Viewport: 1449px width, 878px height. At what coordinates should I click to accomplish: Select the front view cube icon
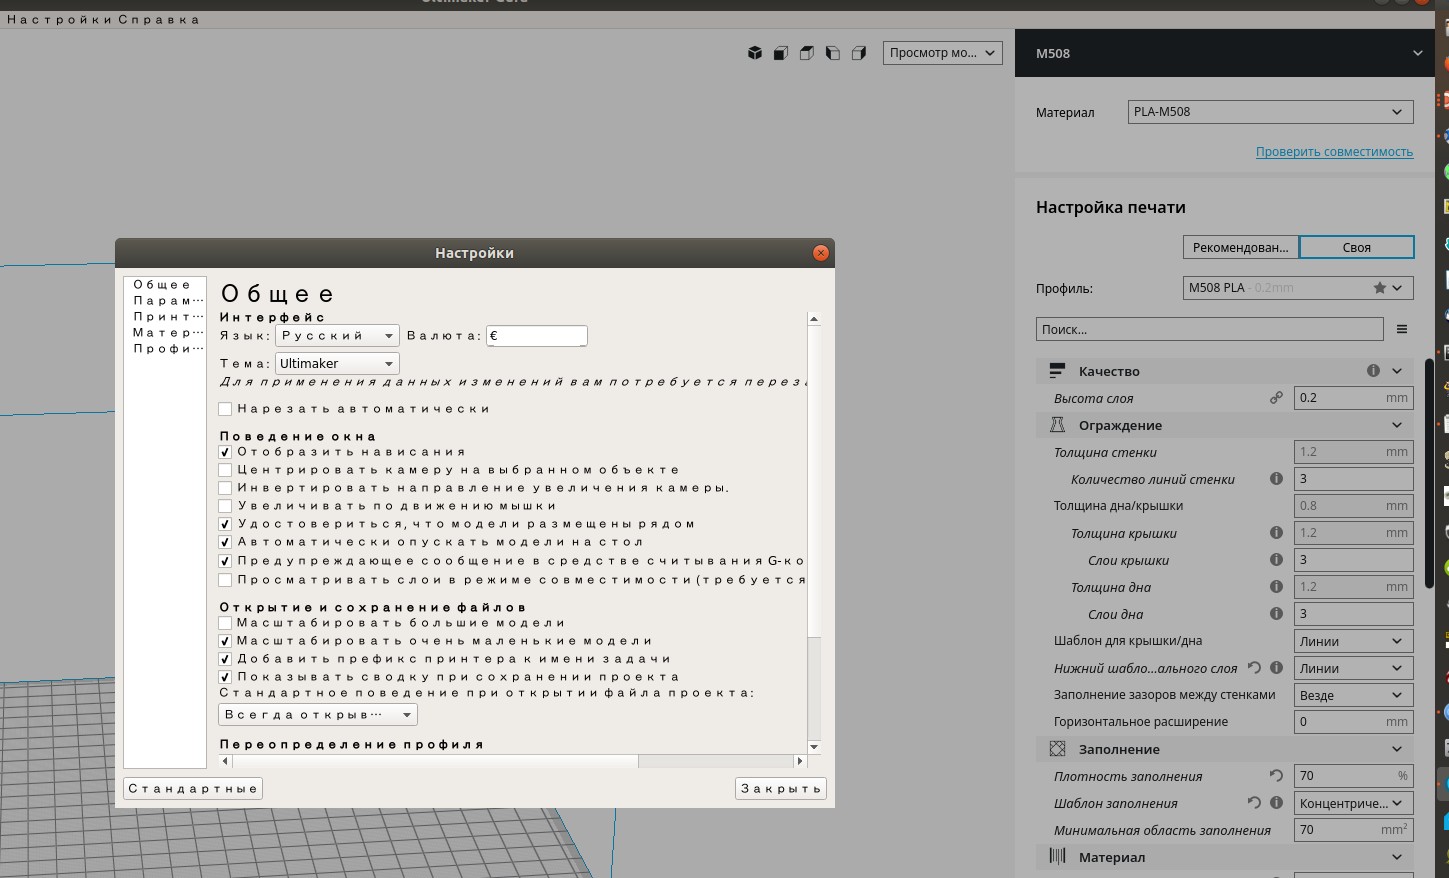[x=781, y=53]
